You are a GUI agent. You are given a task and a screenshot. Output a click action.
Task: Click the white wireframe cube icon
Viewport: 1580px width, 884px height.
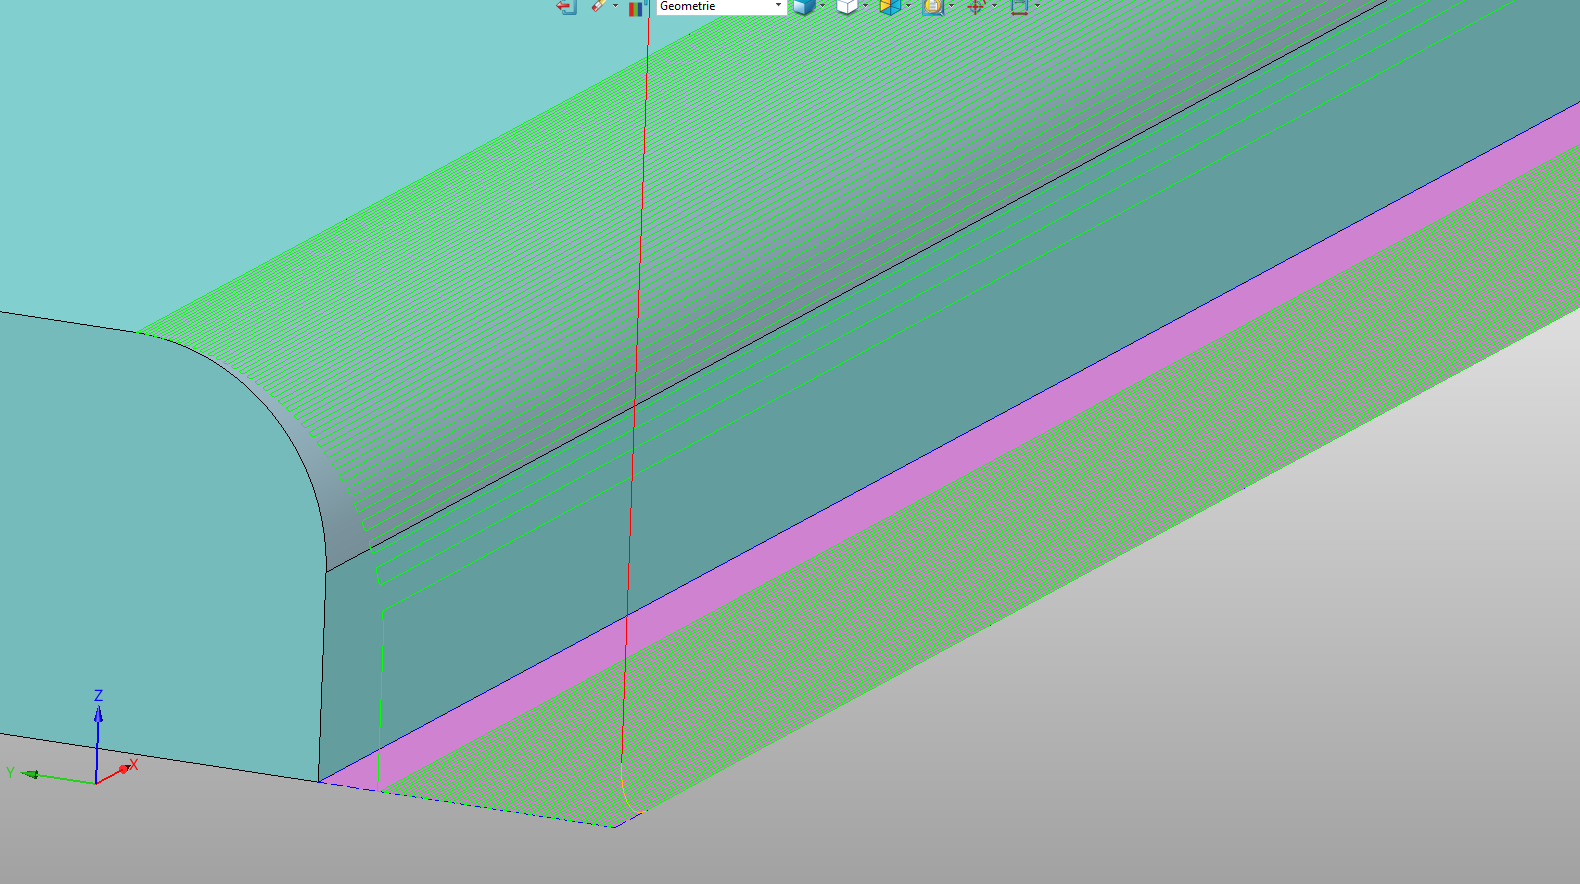tap(846, 7)
